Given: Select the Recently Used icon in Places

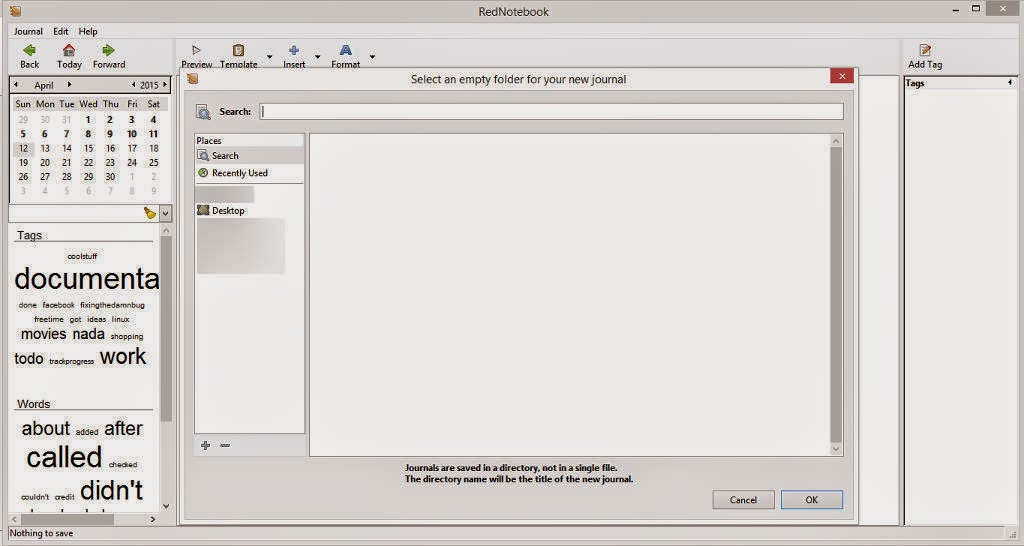Looking at the screenshot, I should tap(203, 173).
